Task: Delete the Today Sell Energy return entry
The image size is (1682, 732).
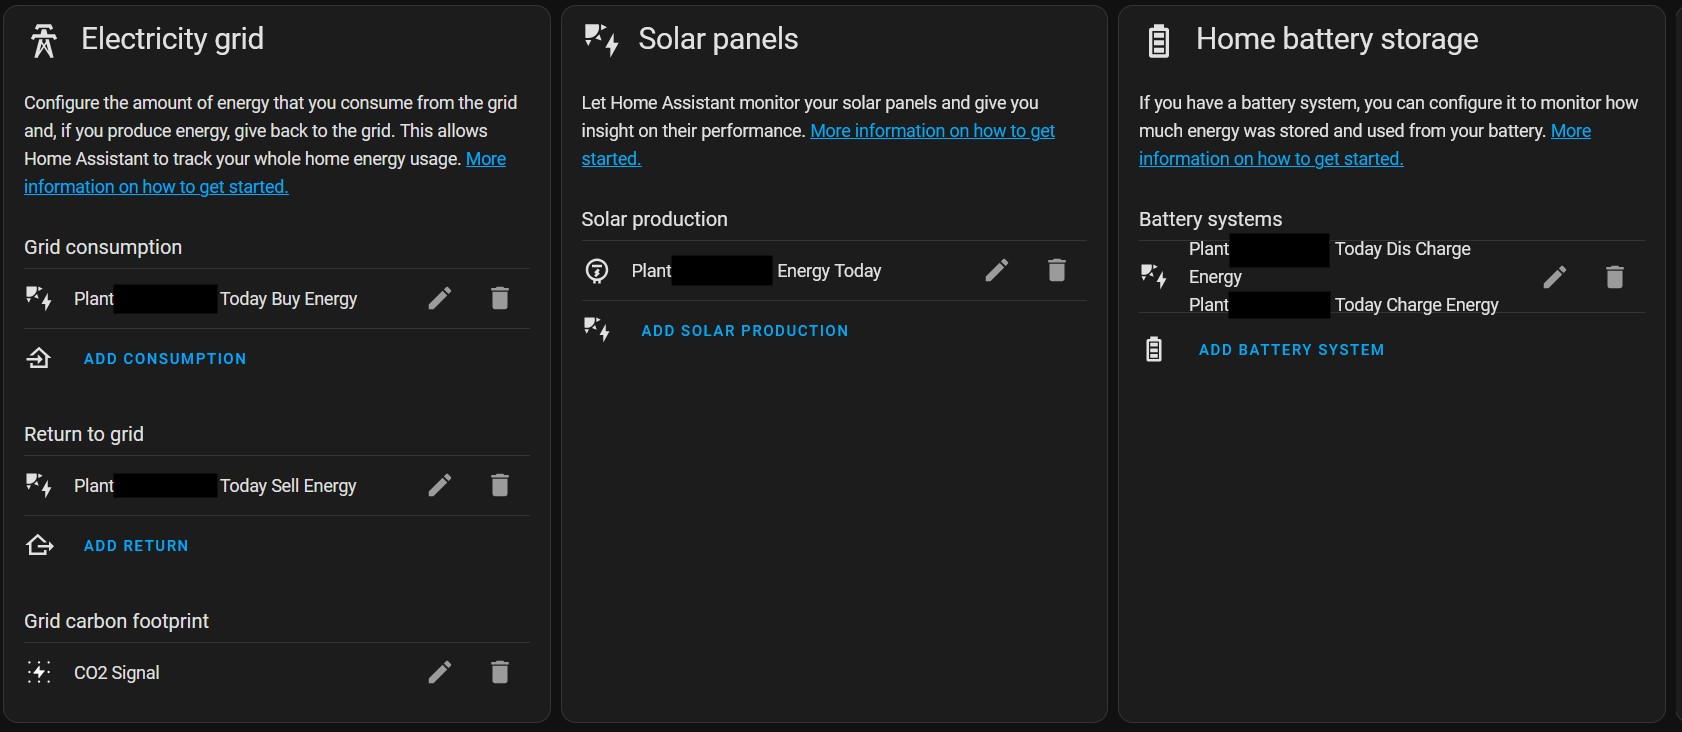Action: click(500, 485)
